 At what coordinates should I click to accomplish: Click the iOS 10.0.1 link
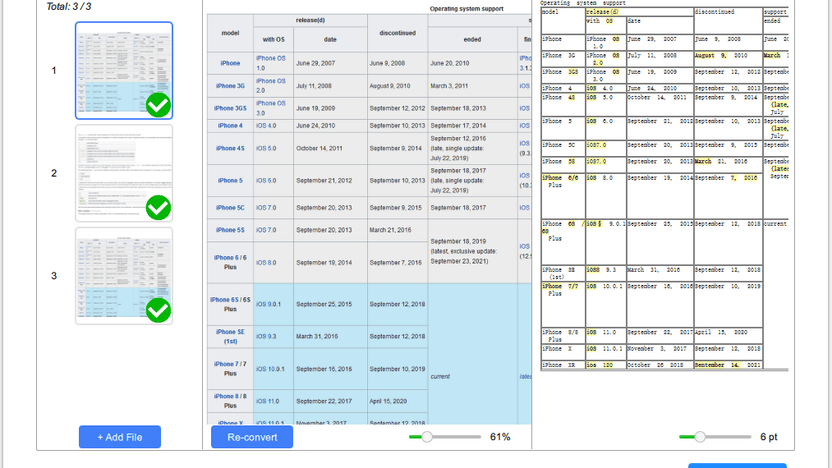coord(270,369)
